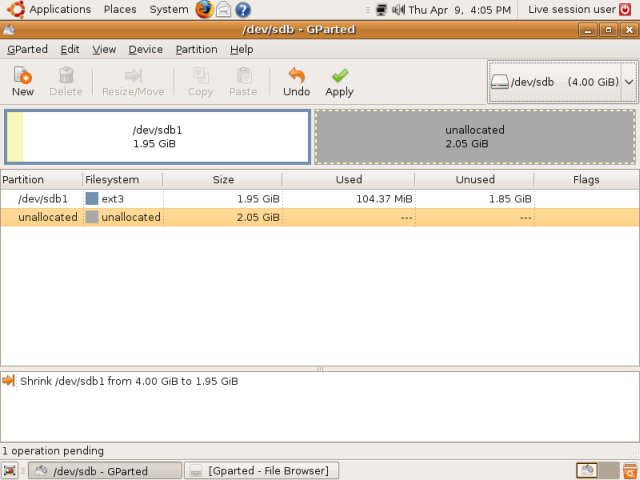
Task: Click the '1 operation pending' status text
Action: 53,451
